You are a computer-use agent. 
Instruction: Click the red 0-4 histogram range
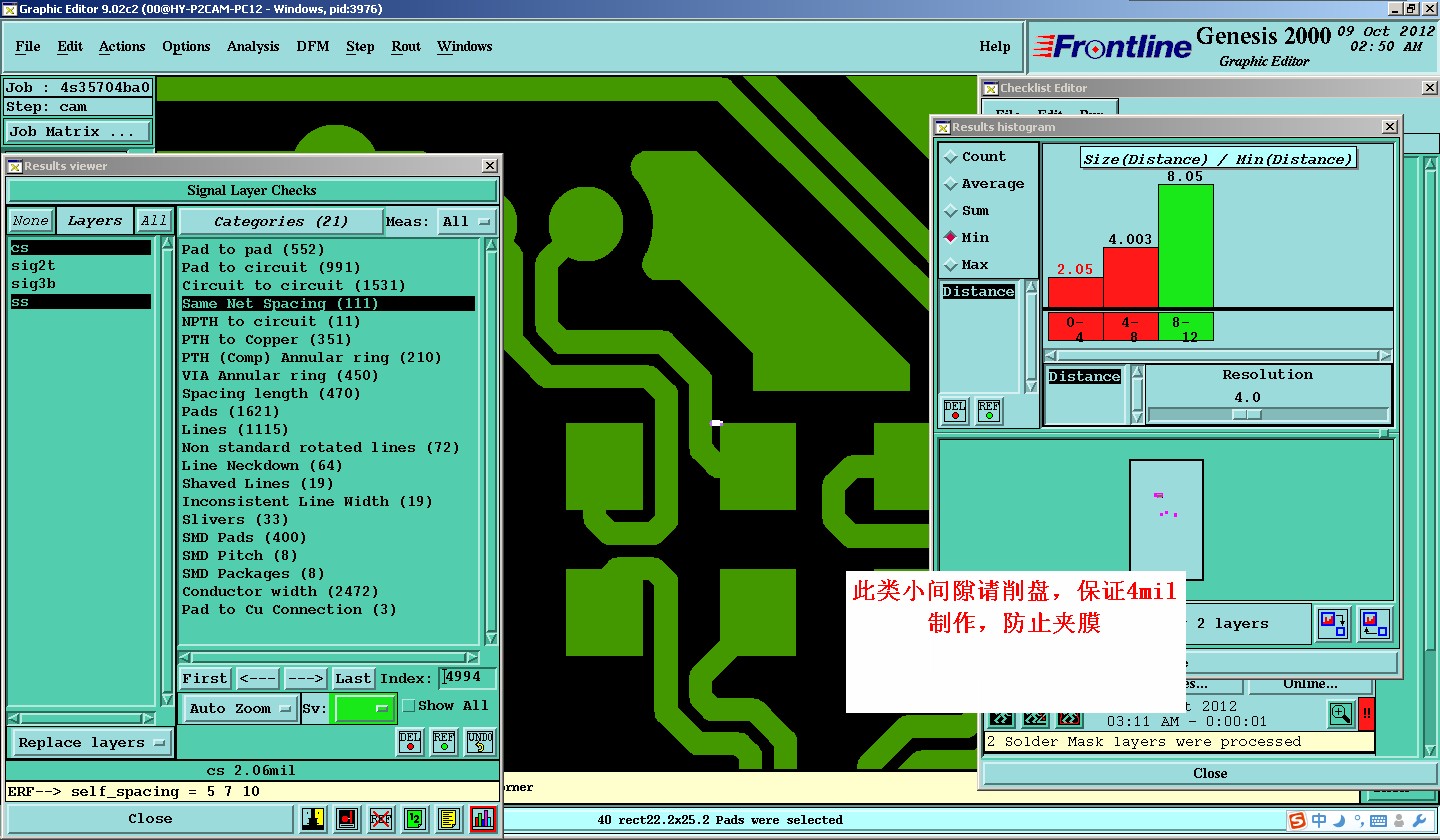tap(1075, 328)
